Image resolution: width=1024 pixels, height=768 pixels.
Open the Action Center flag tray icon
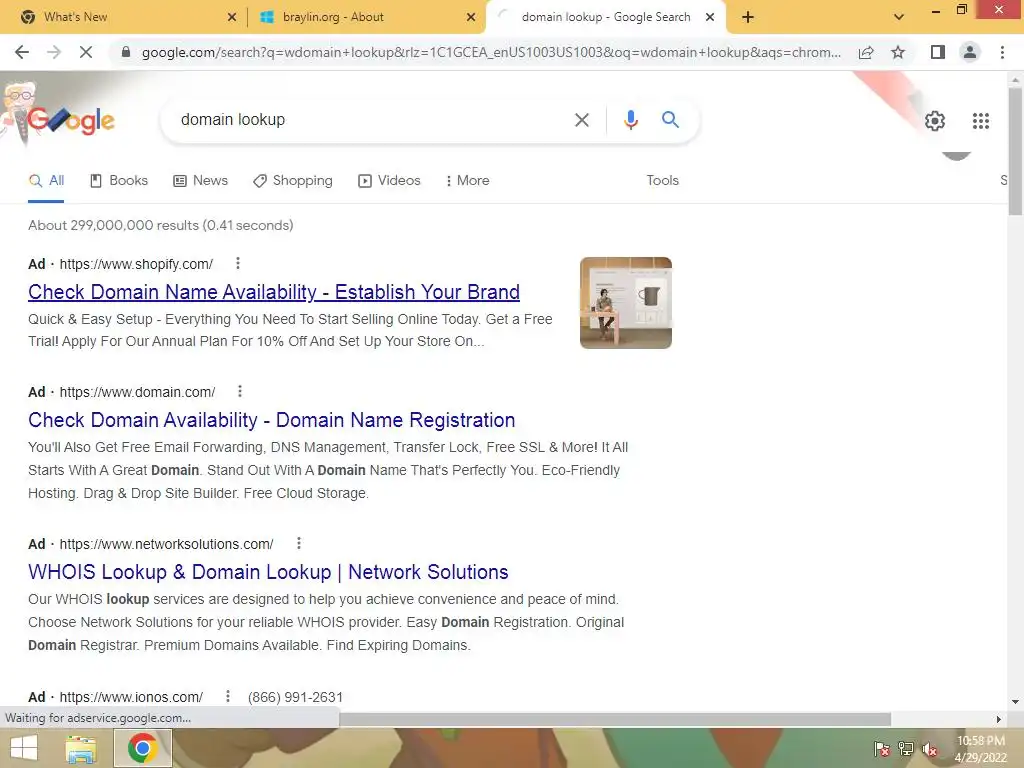pyautogui.click(x=882, y=749)
